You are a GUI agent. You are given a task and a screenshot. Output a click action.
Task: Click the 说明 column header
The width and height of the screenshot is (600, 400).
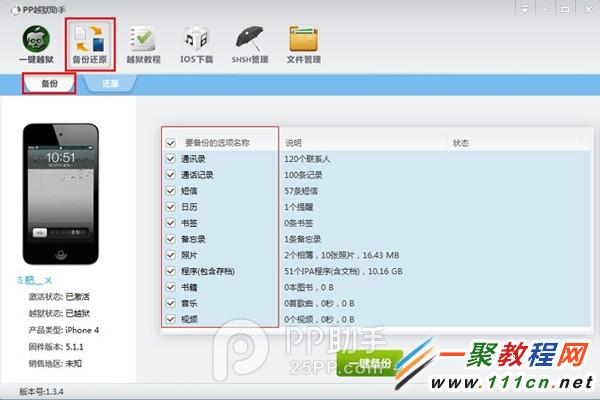click(293, 143)
